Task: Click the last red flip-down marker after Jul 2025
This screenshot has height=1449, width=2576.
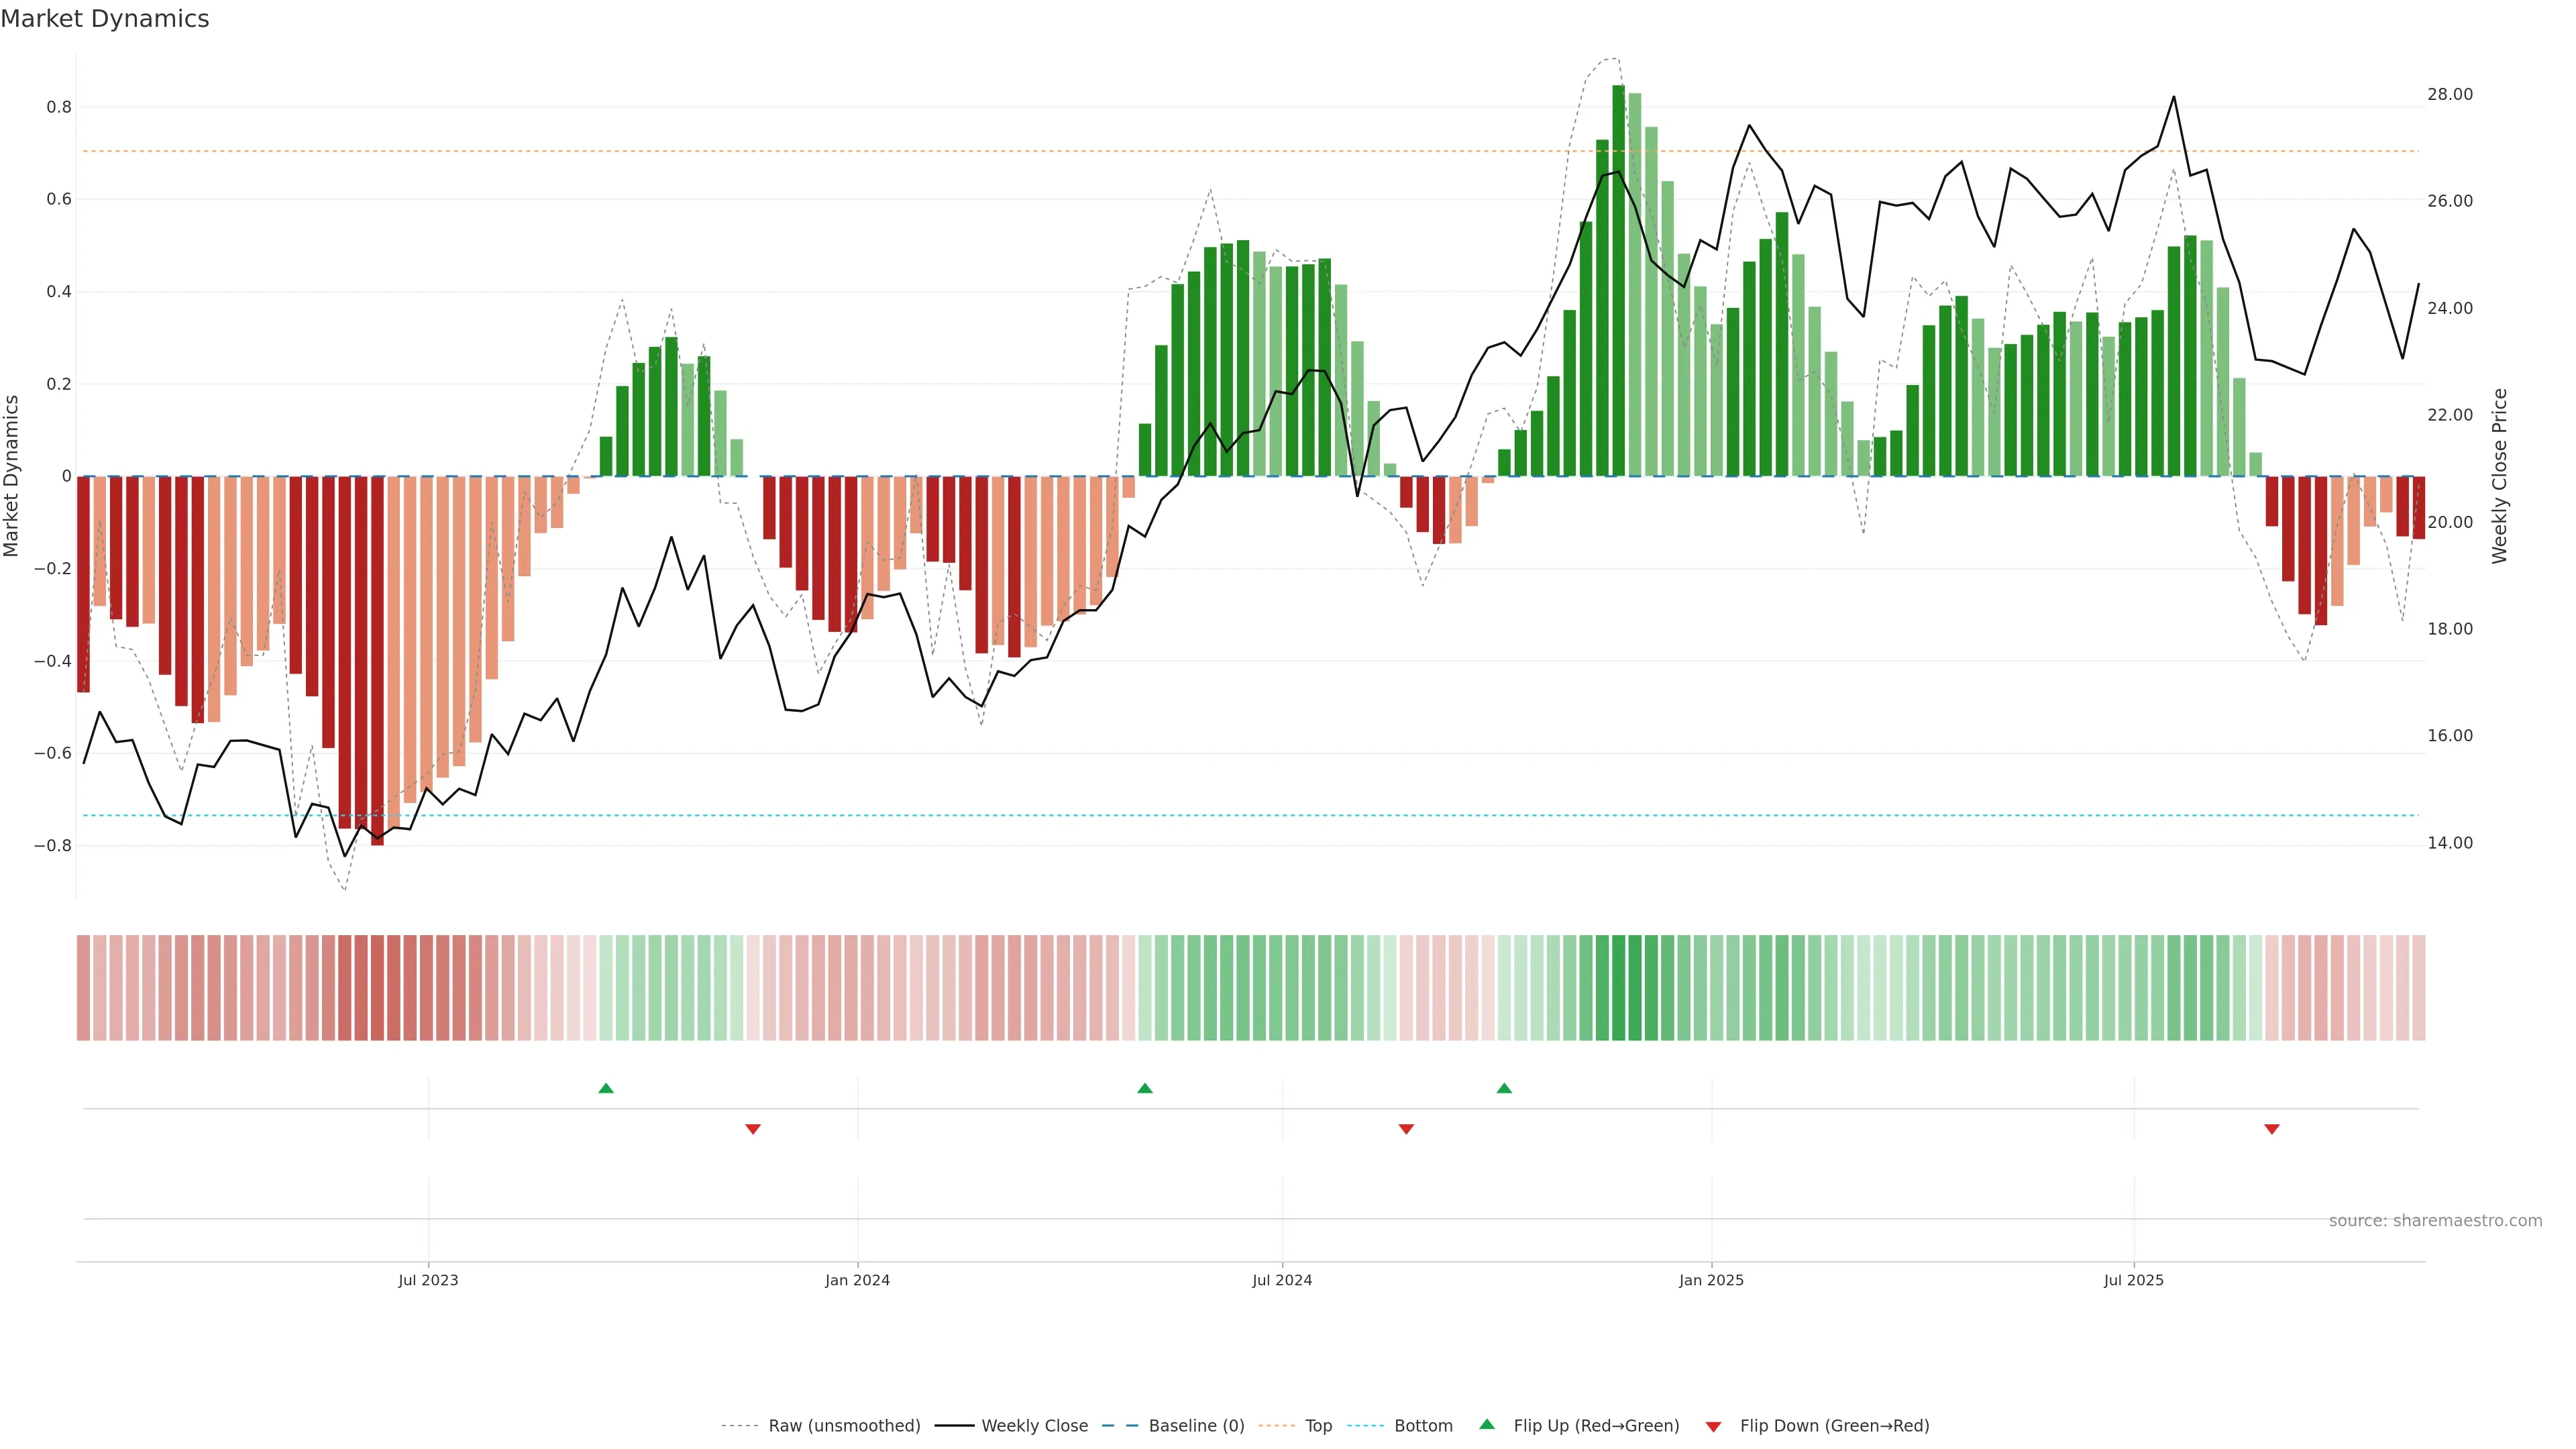Action: (x=2272, y=1129)
